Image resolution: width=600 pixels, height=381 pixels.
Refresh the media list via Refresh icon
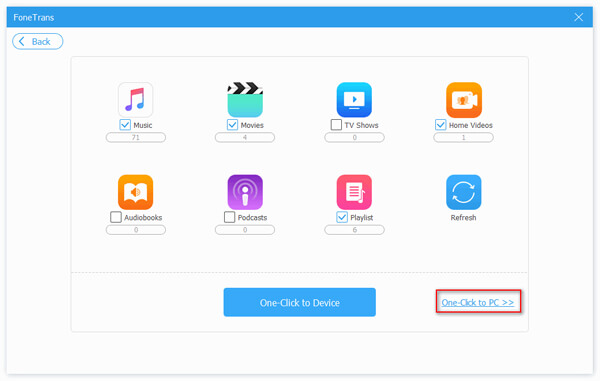[464, 192]
